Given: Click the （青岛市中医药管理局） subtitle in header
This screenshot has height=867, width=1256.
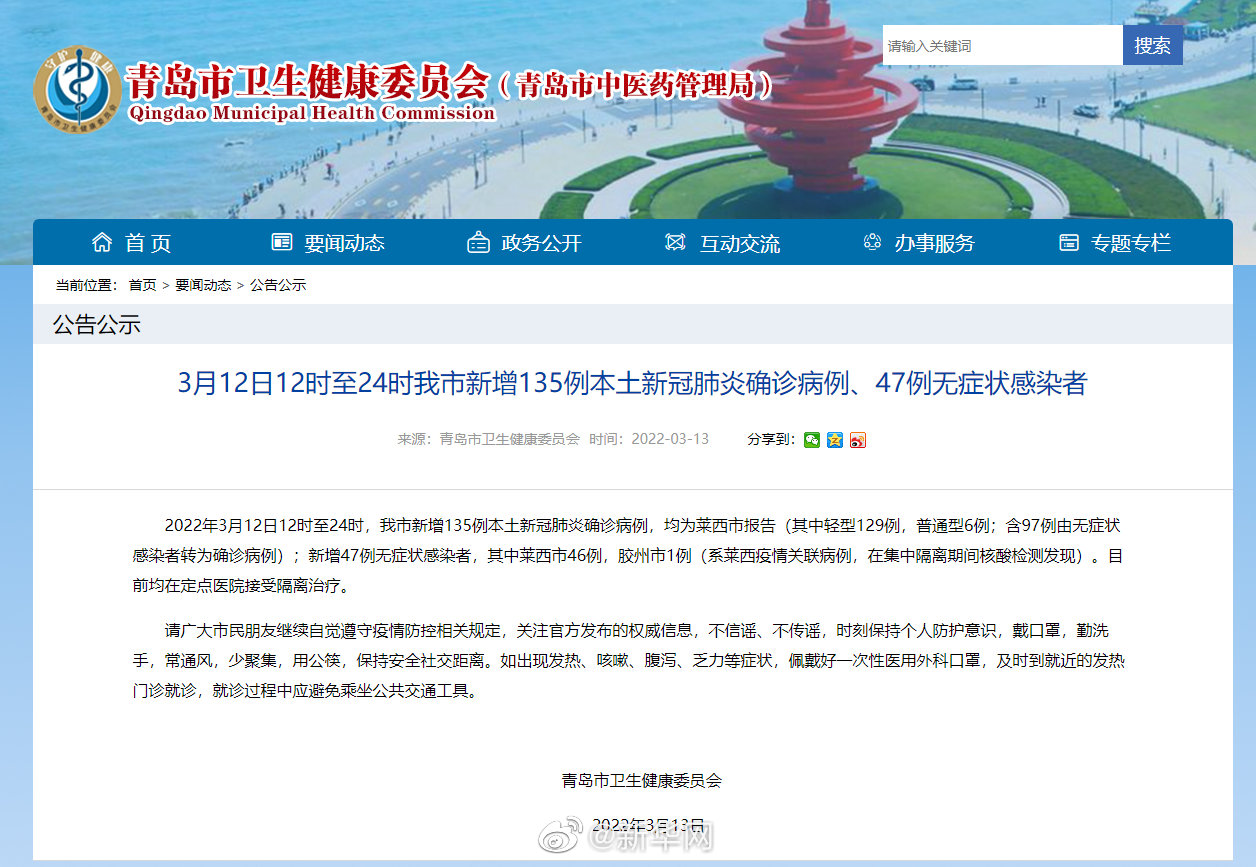Looking at the screenshot, I should point(637,86).
